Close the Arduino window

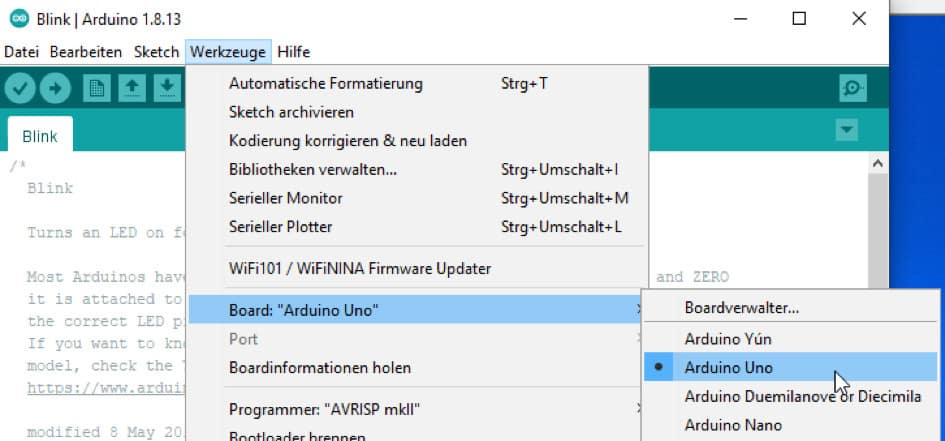(x=859, y=19)
